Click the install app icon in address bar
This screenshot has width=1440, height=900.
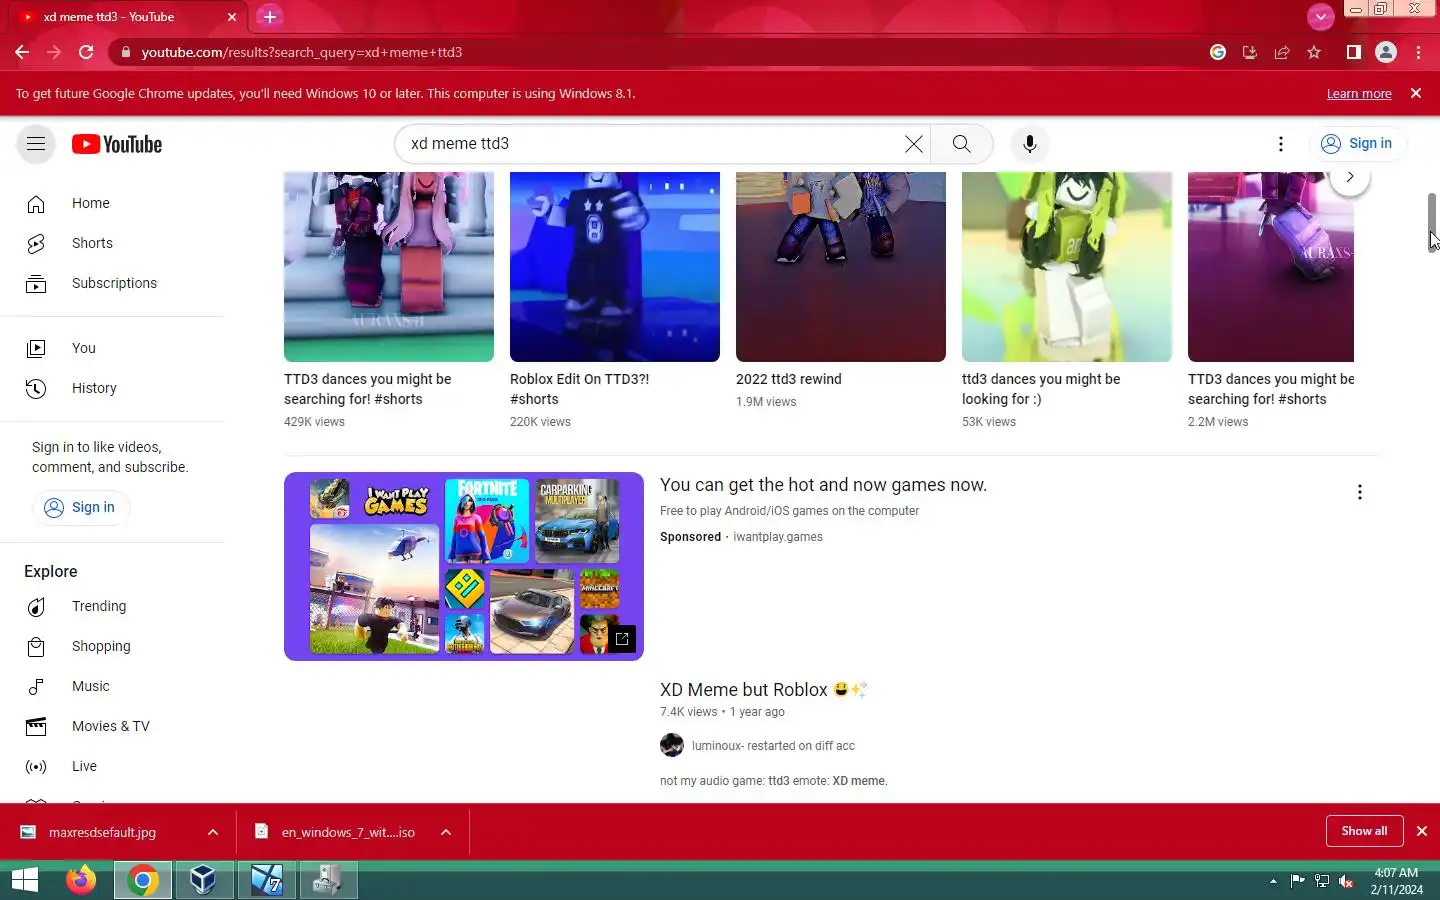[1250, 52]
